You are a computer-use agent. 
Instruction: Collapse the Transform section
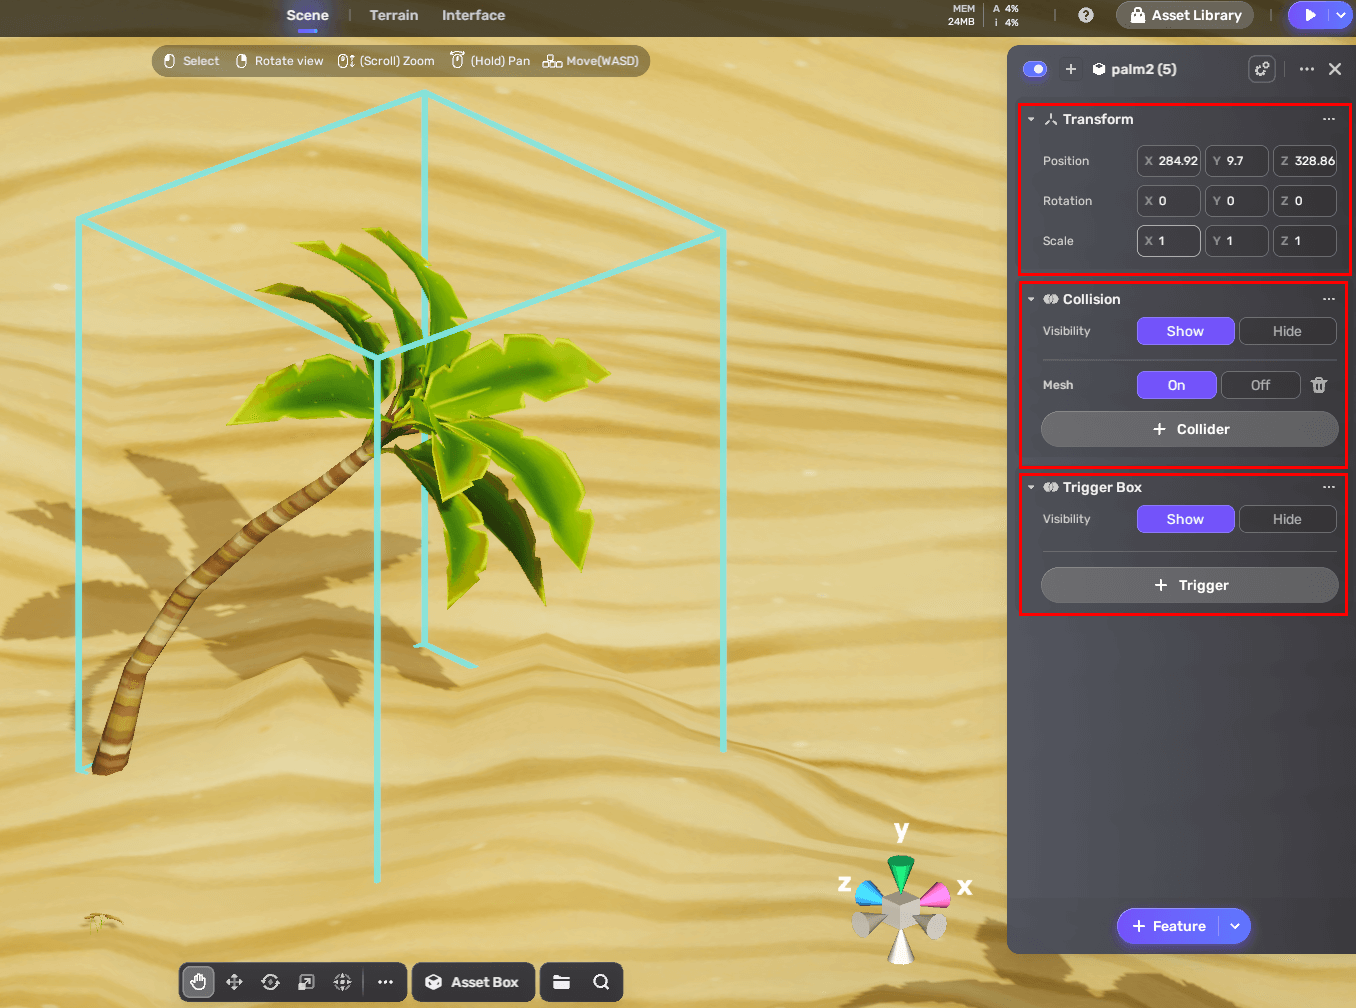pos(1031,119)
